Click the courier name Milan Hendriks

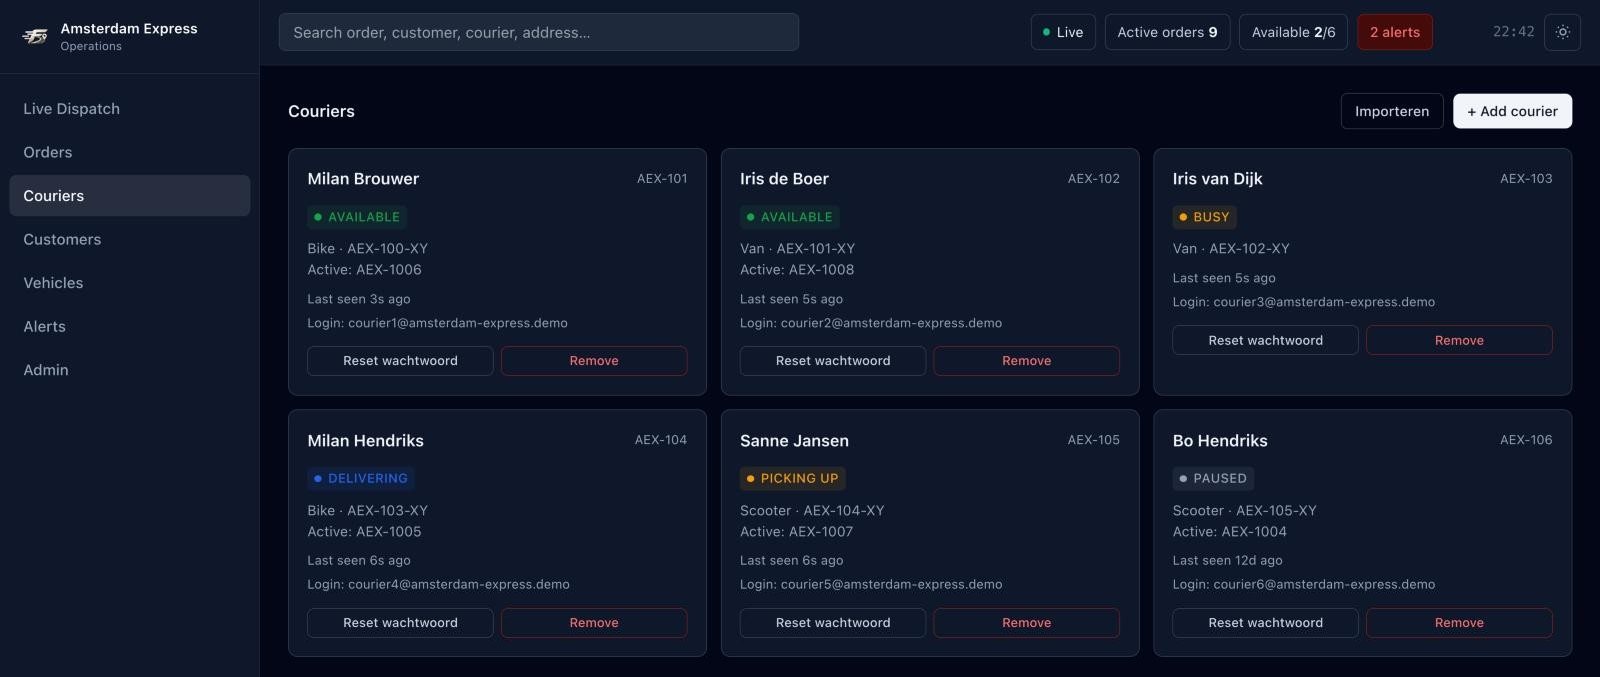coord(365,441)
